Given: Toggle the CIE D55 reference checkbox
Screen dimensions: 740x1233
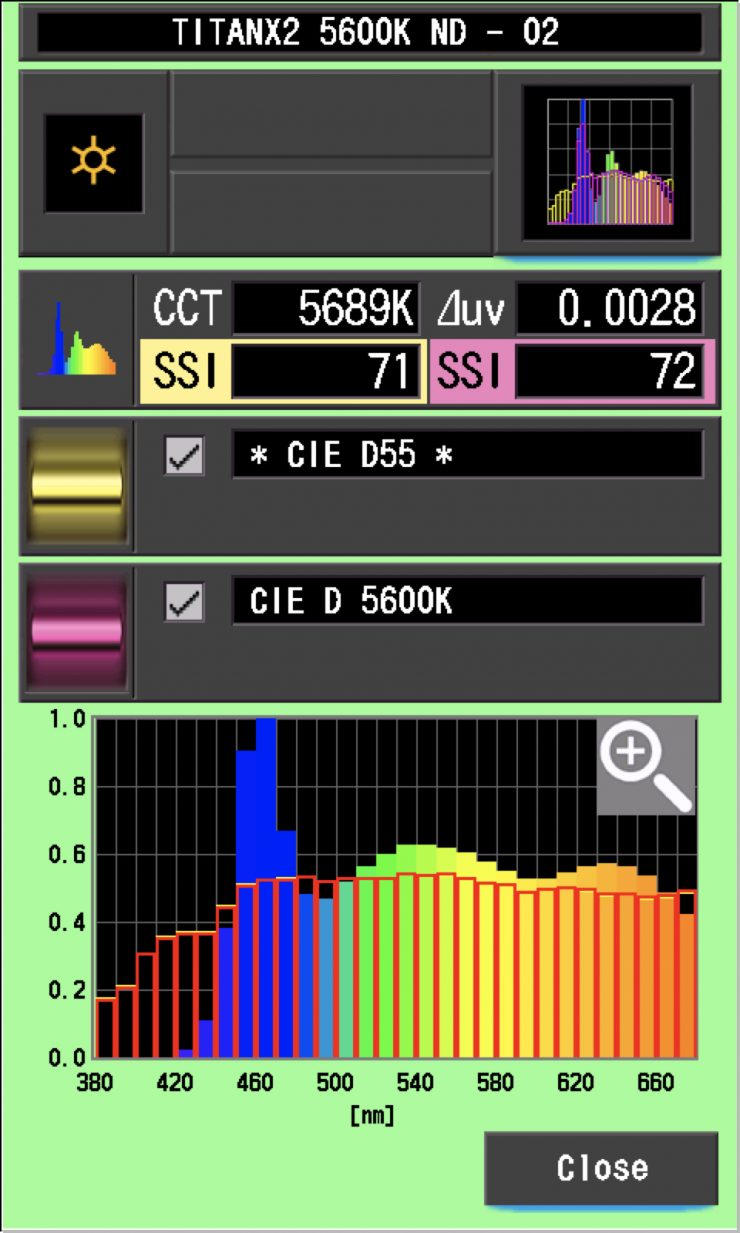Looking at the screenshot, I should click(x=184, y=456).
